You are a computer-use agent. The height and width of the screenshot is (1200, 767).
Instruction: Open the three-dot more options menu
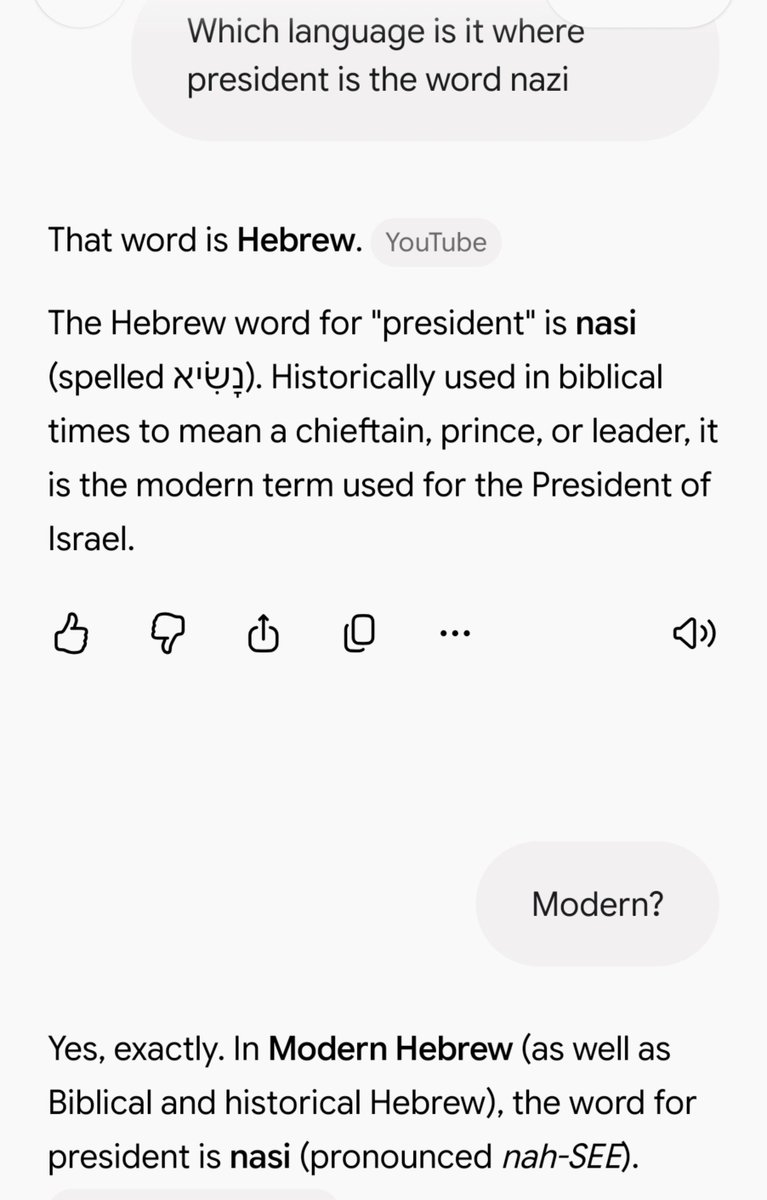(x=454, y=632)
